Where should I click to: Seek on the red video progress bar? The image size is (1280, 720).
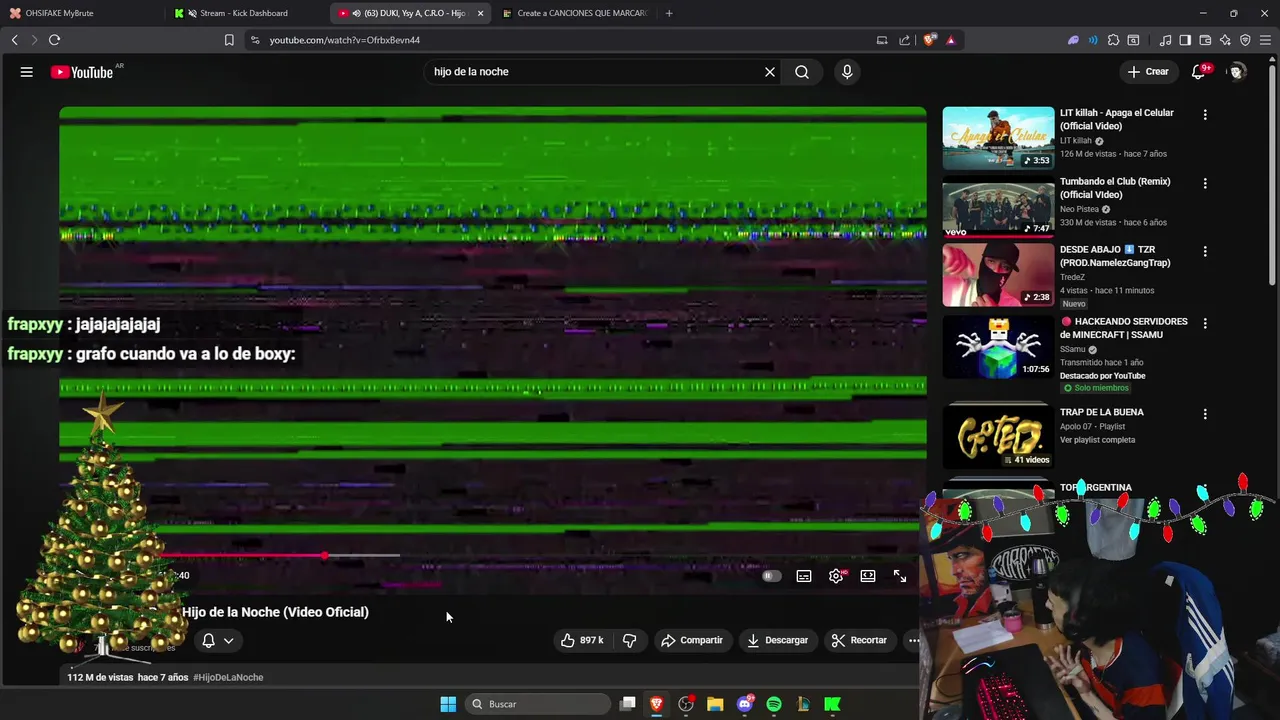(280, 555)
